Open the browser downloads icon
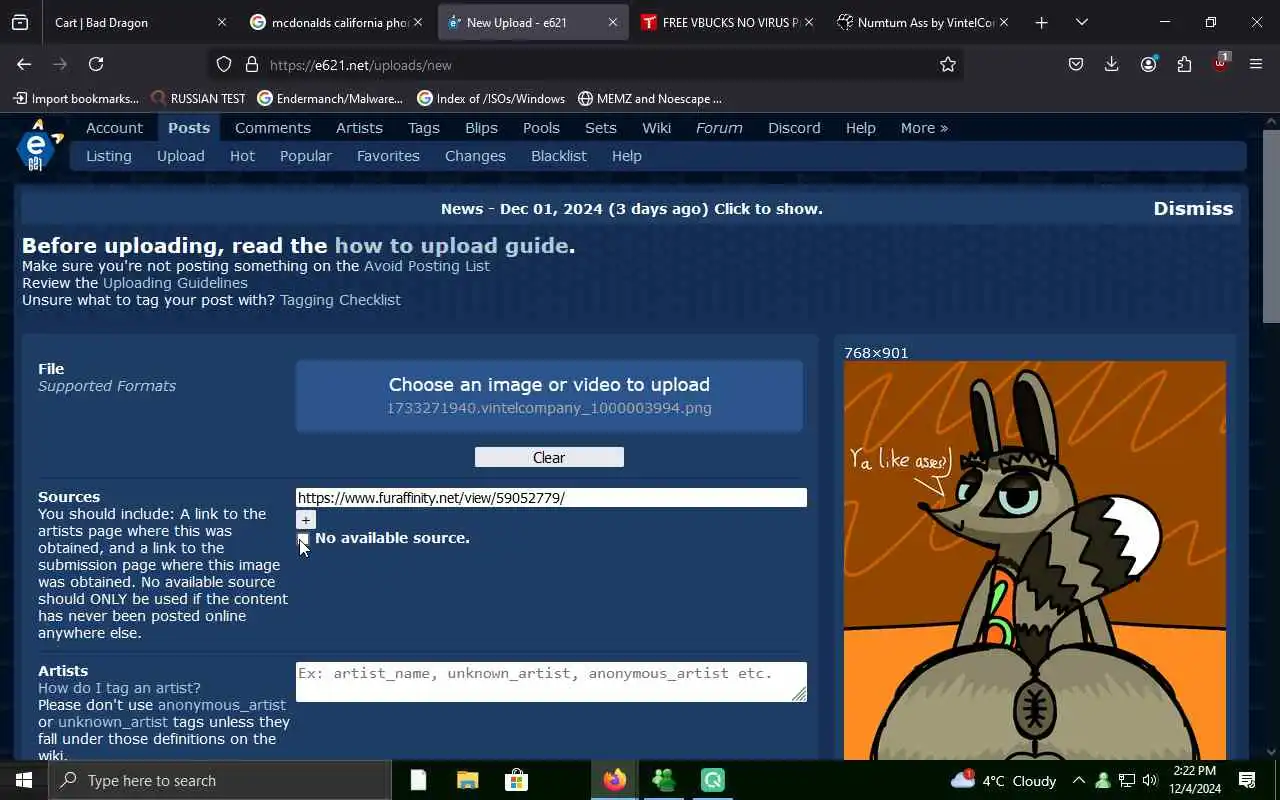The image size is (1280, 800). coord(1112,64)
